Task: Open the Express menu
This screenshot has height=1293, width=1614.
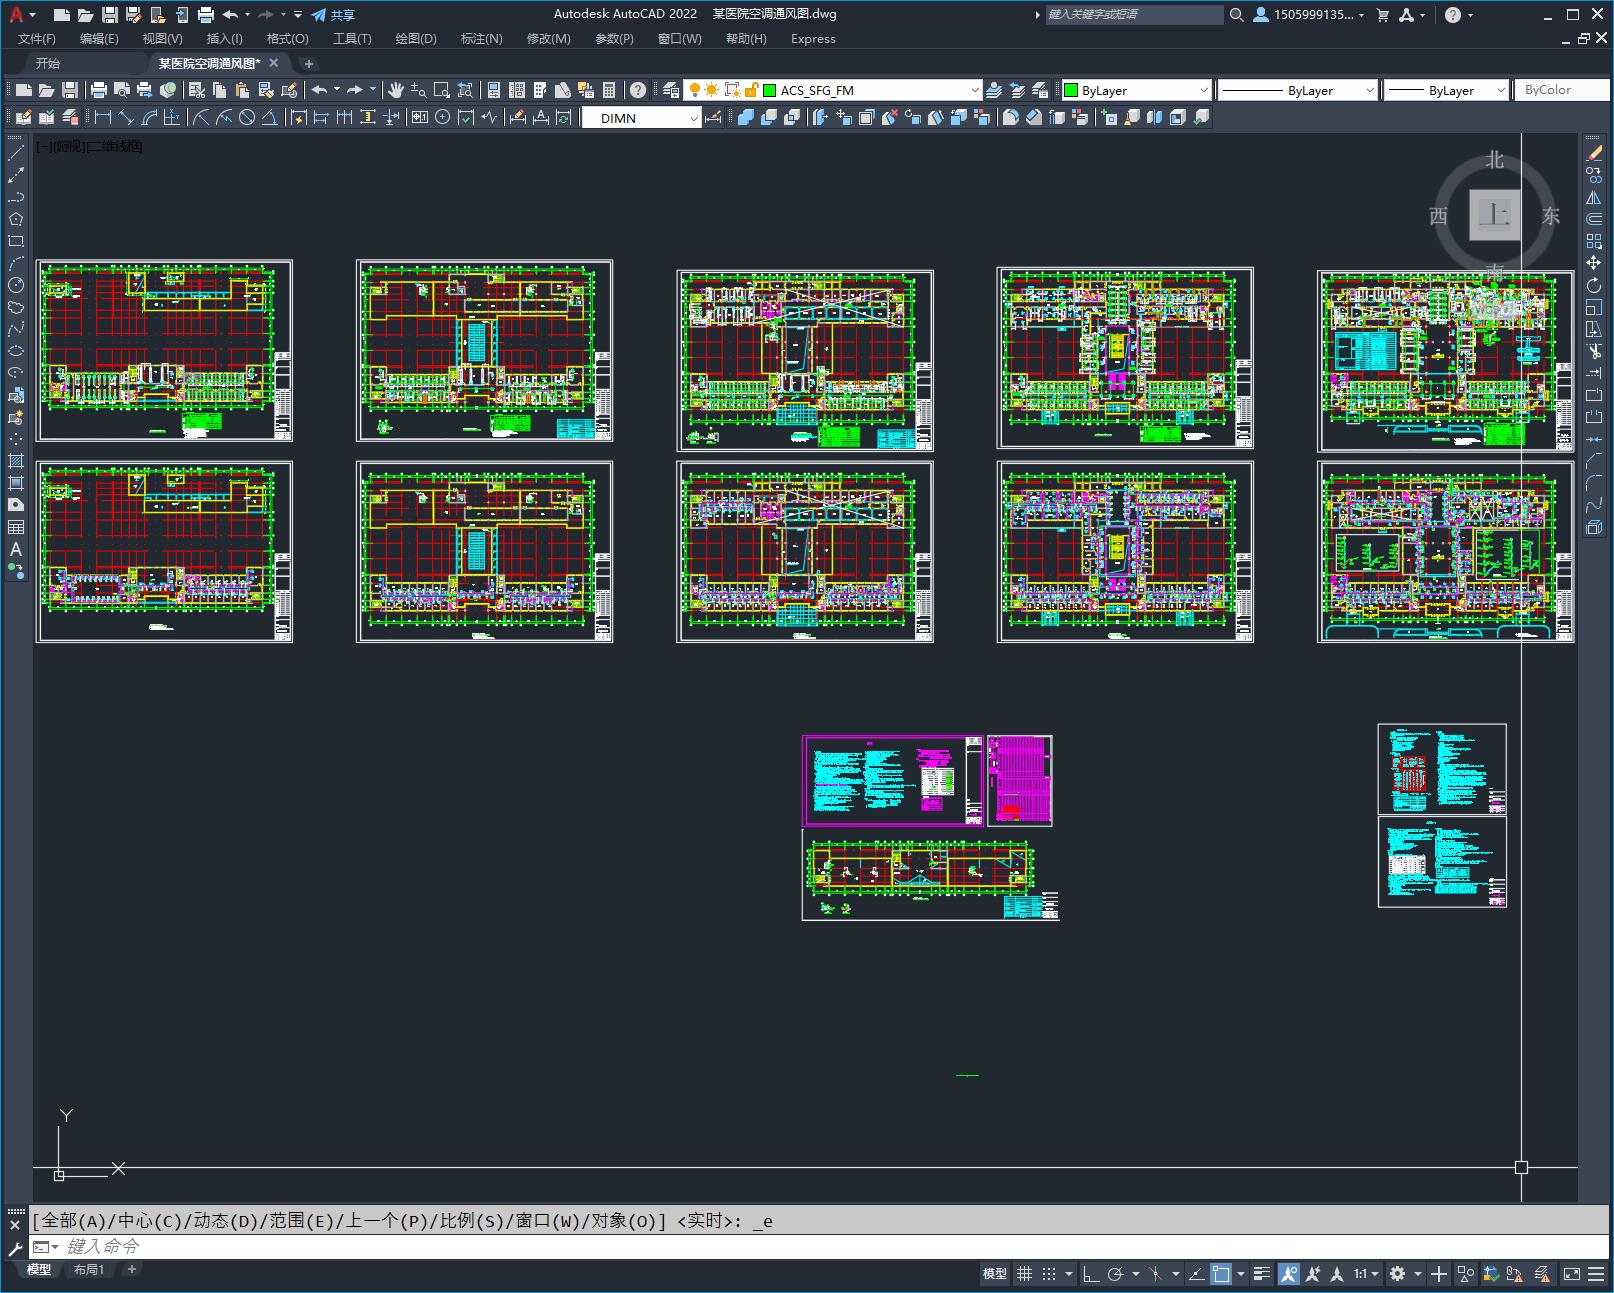Action: point(813,39)
